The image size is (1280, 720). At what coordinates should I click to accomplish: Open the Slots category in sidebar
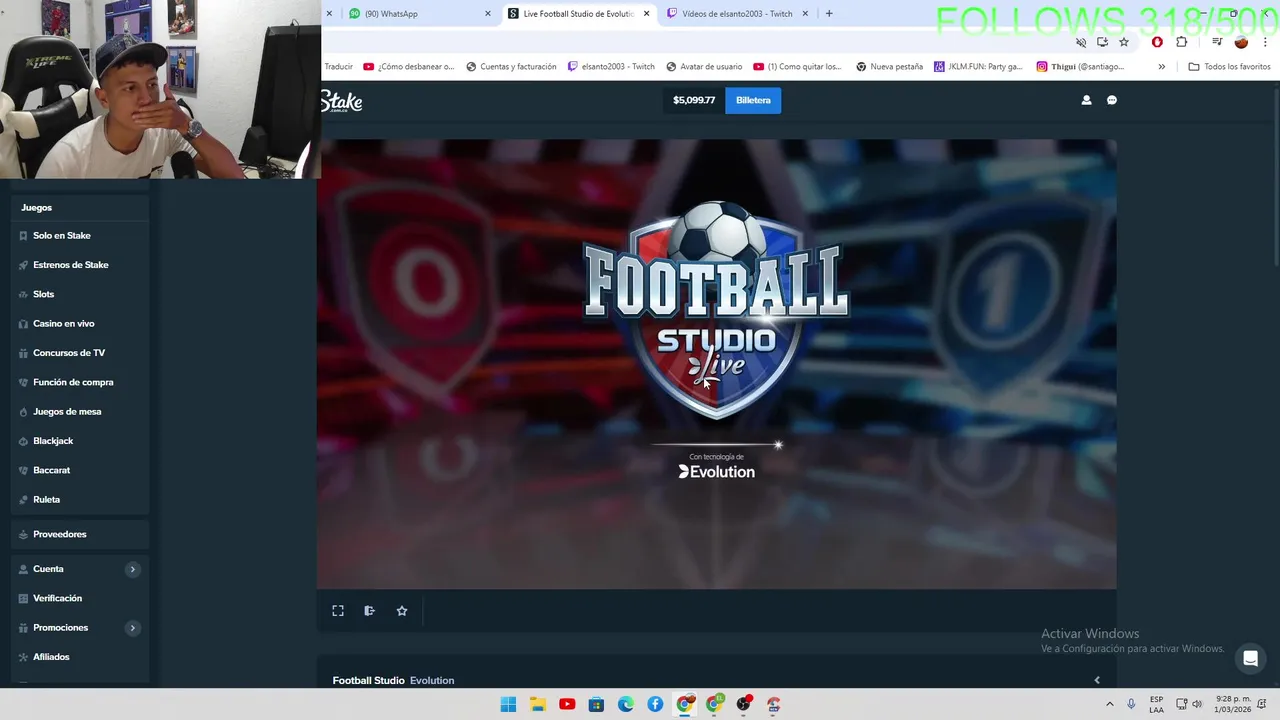[x=80, y=294]
